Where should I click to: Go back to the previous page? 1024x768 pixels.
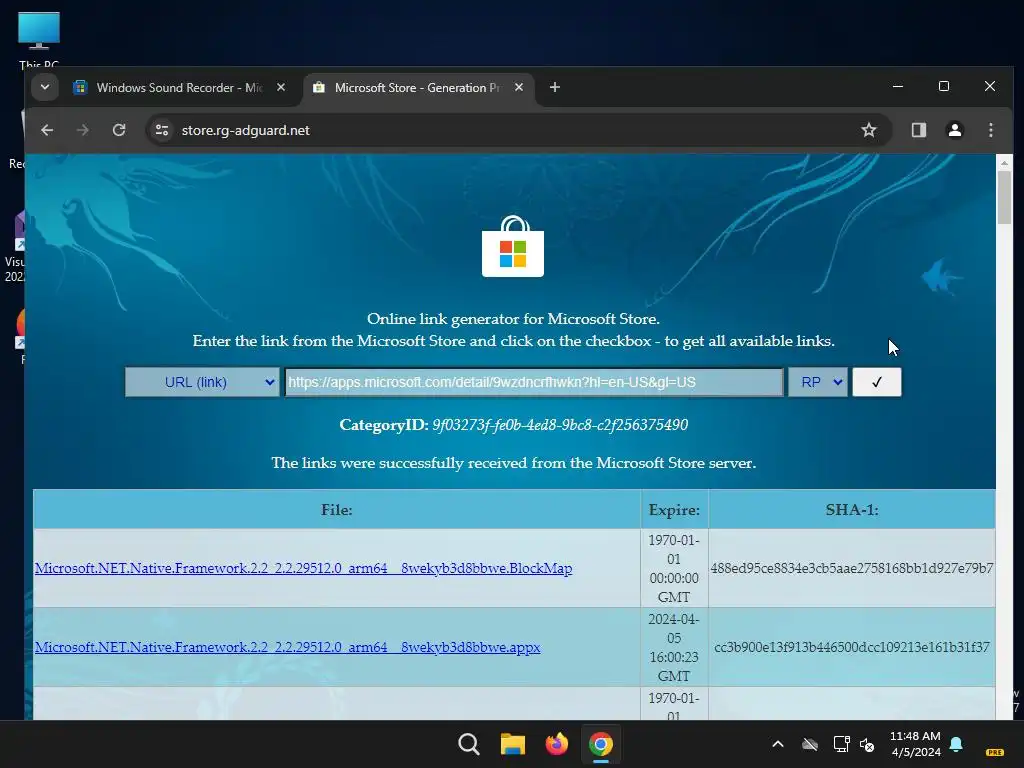point(47,130)
